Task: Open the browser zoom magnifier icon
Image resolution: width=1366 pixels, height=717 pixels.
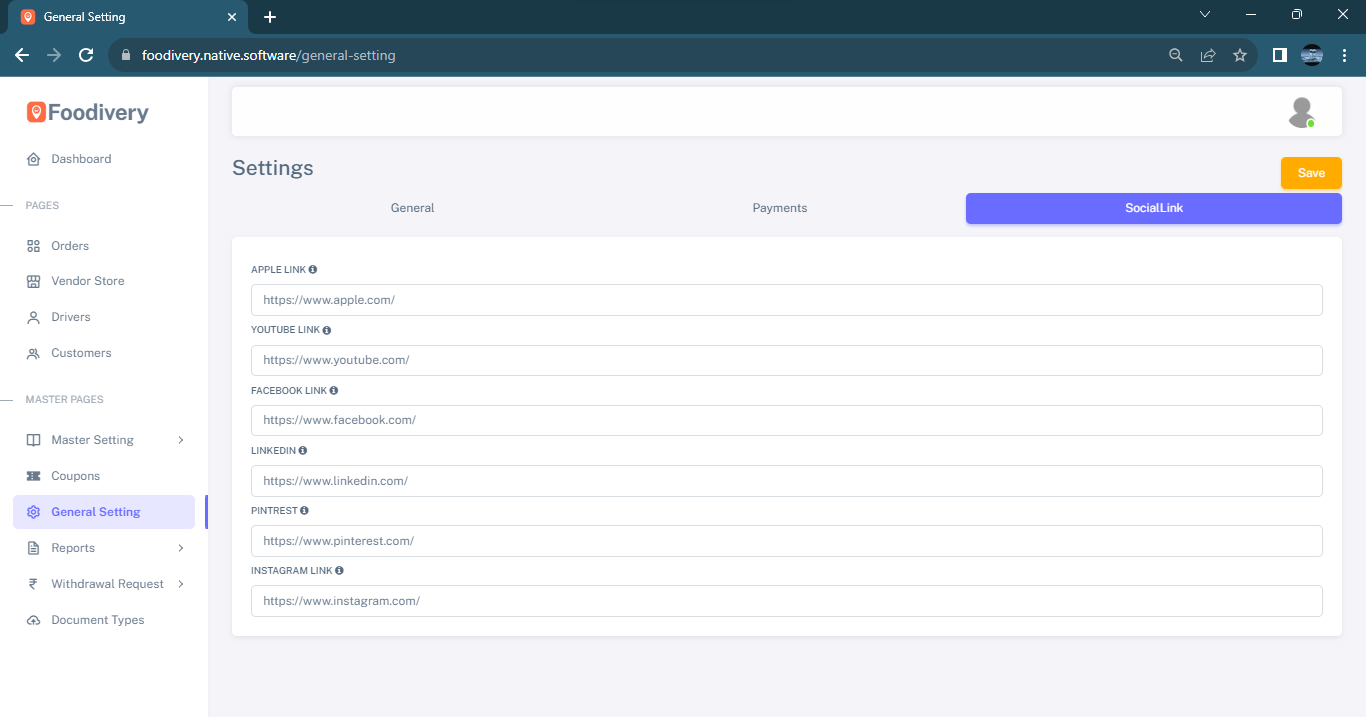Action: click(x=1176, y=55)
